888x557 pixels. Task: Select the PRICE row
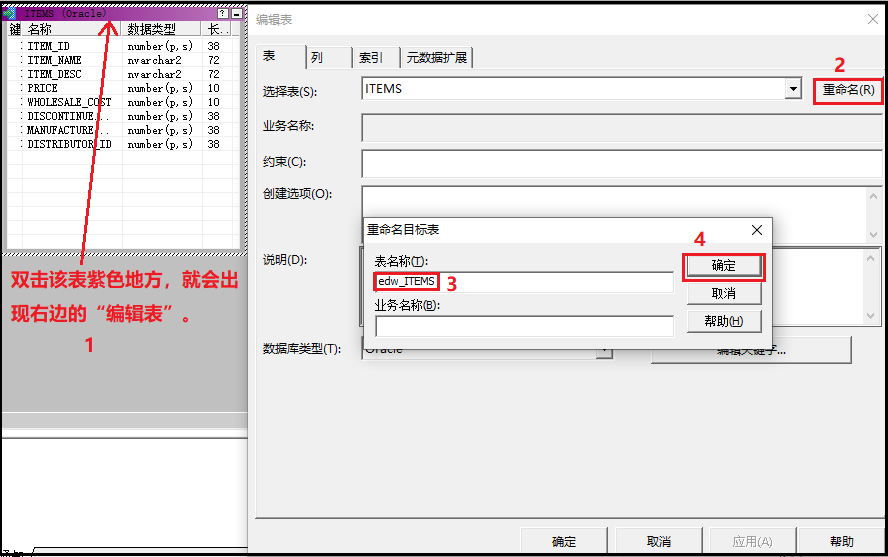[124, 88]
